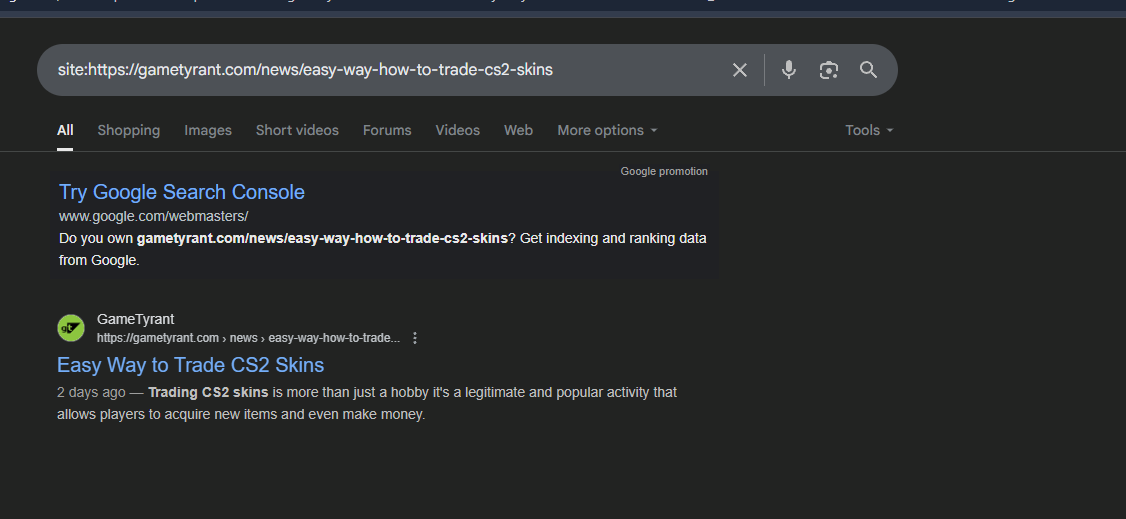The height and width of the screenshot is (519, 1126).
Task: Open search by image with the camera lens icon
Action: tap(829, 70)
